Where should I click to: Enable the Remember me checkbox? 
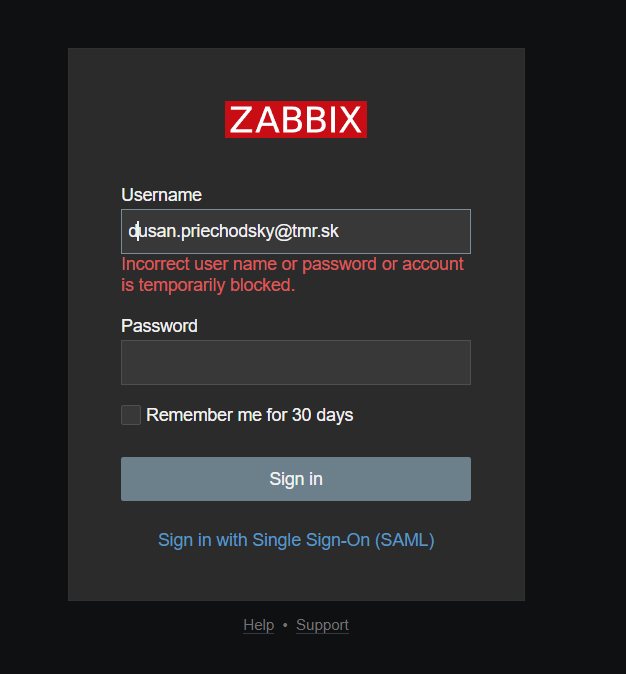pos(131,415)
